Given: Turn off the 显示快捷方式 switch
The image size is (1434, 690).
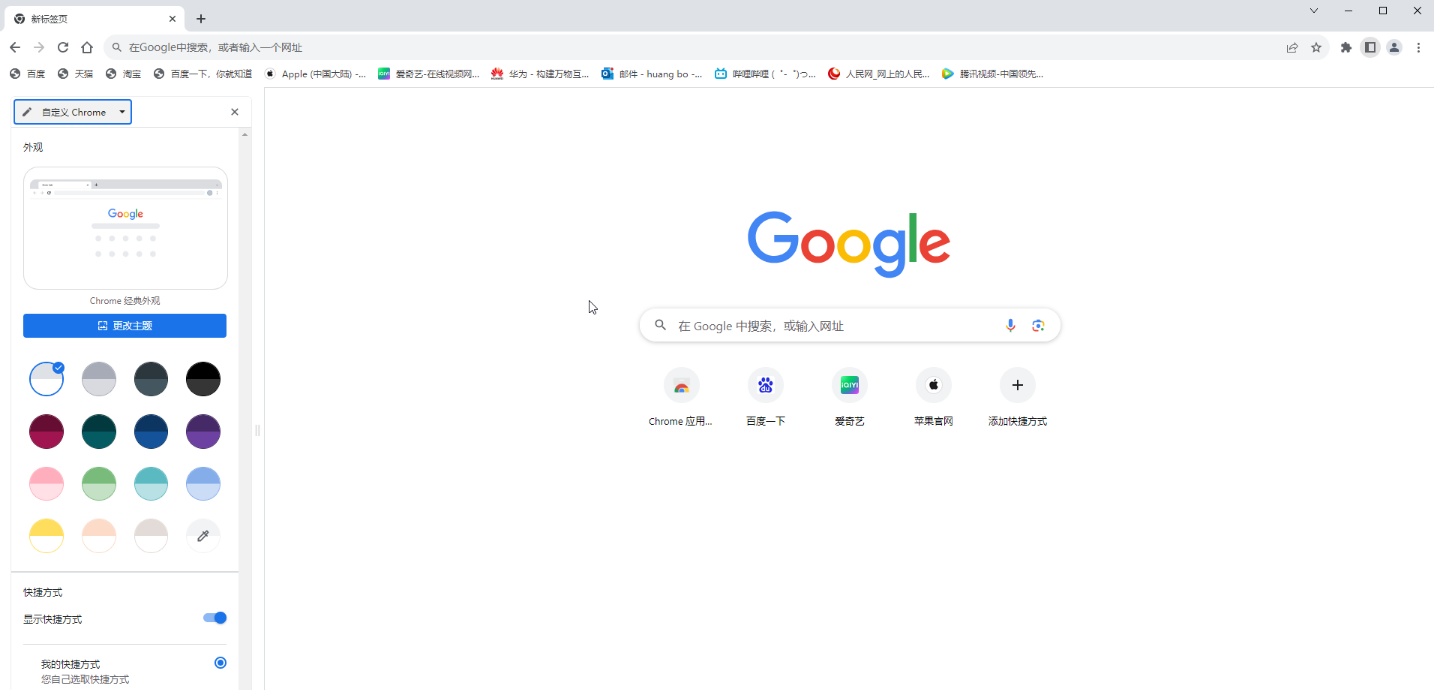Looking at the screenshot, I should coord(215,618).
